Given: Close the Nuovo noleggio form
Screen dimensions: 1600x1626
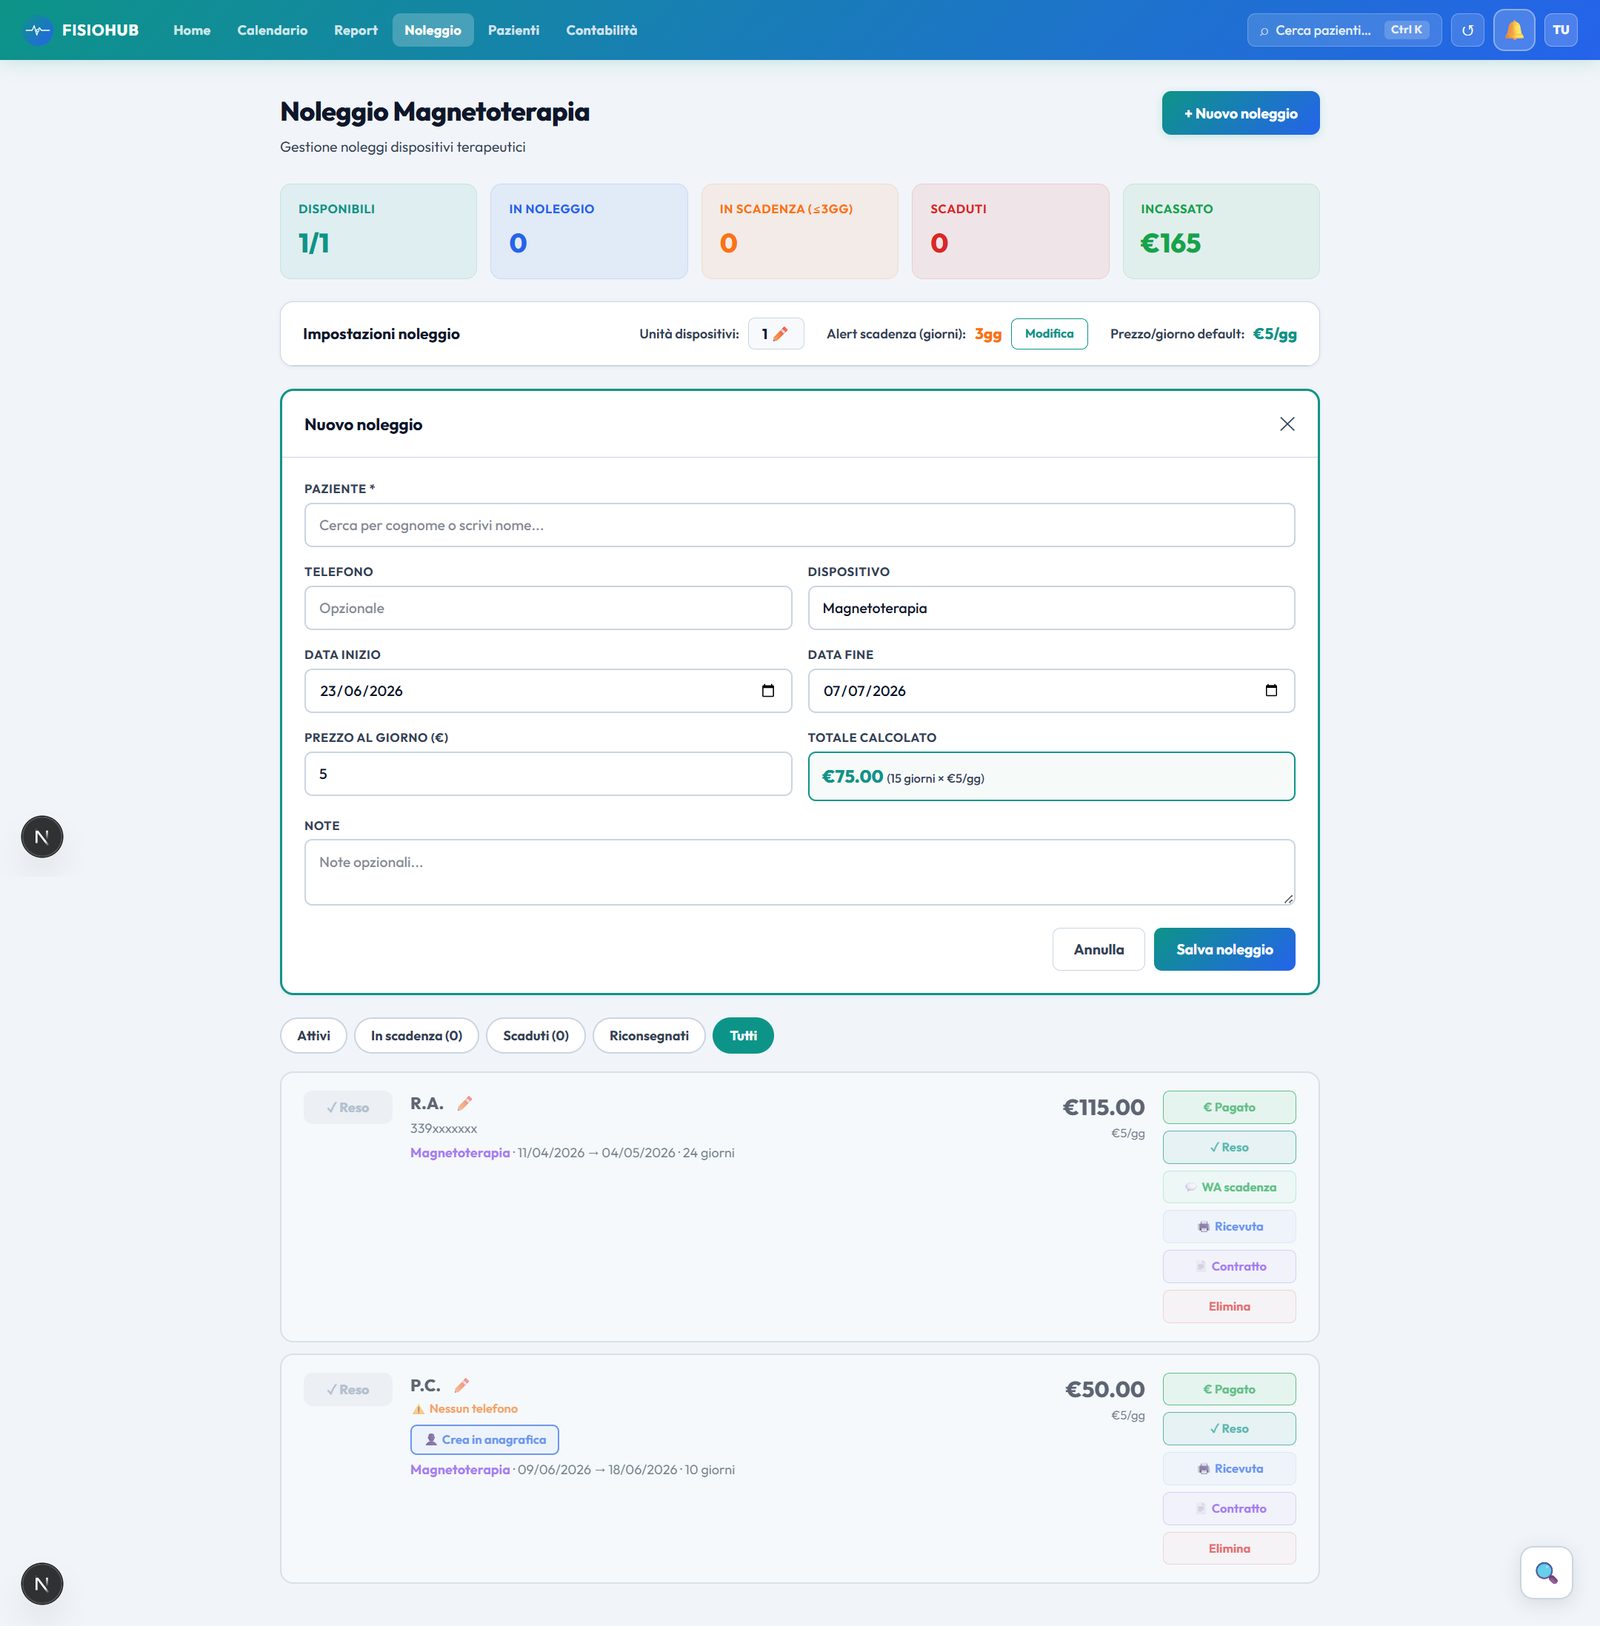Looking at the screenshot, I should pos(1287,424).
